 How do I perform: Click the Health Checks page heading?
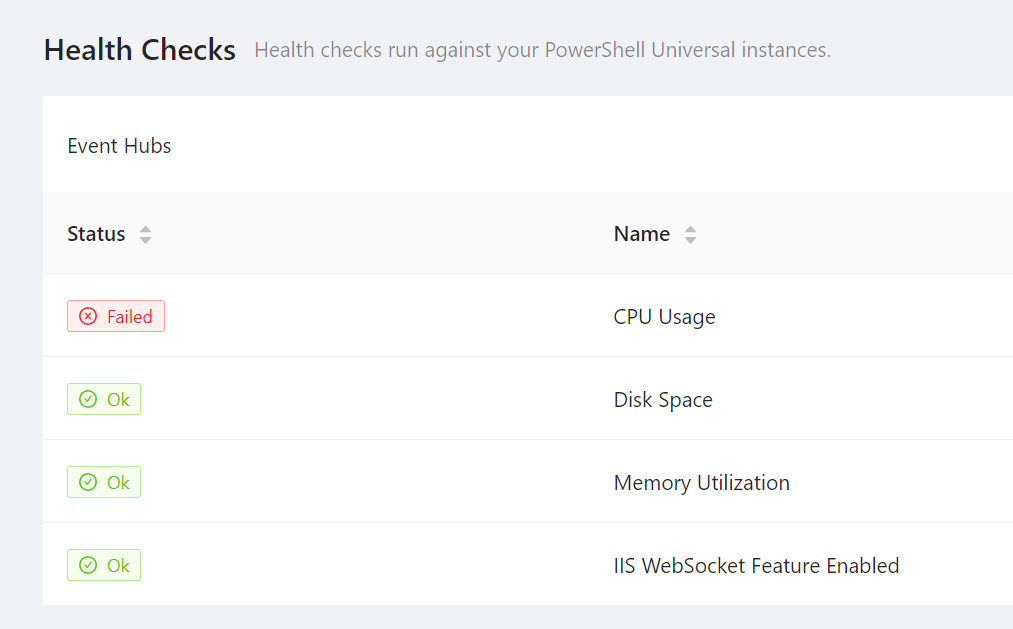pyautogui.click(x=140, y=49)
